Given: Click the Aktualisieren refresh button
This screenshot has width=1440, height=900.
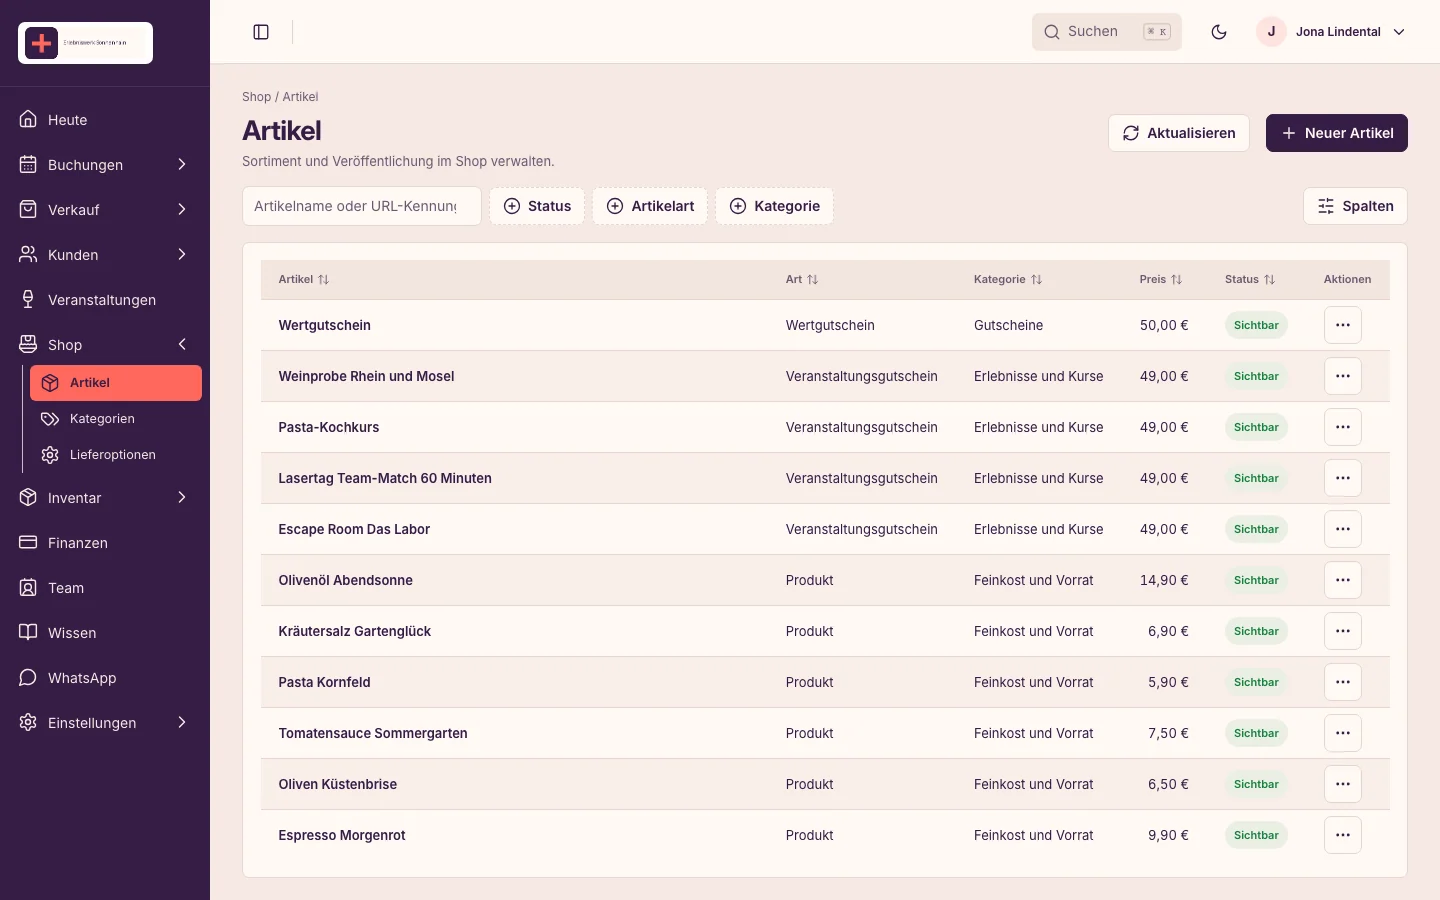Looking at the screenshot, I should (1178, 133).
